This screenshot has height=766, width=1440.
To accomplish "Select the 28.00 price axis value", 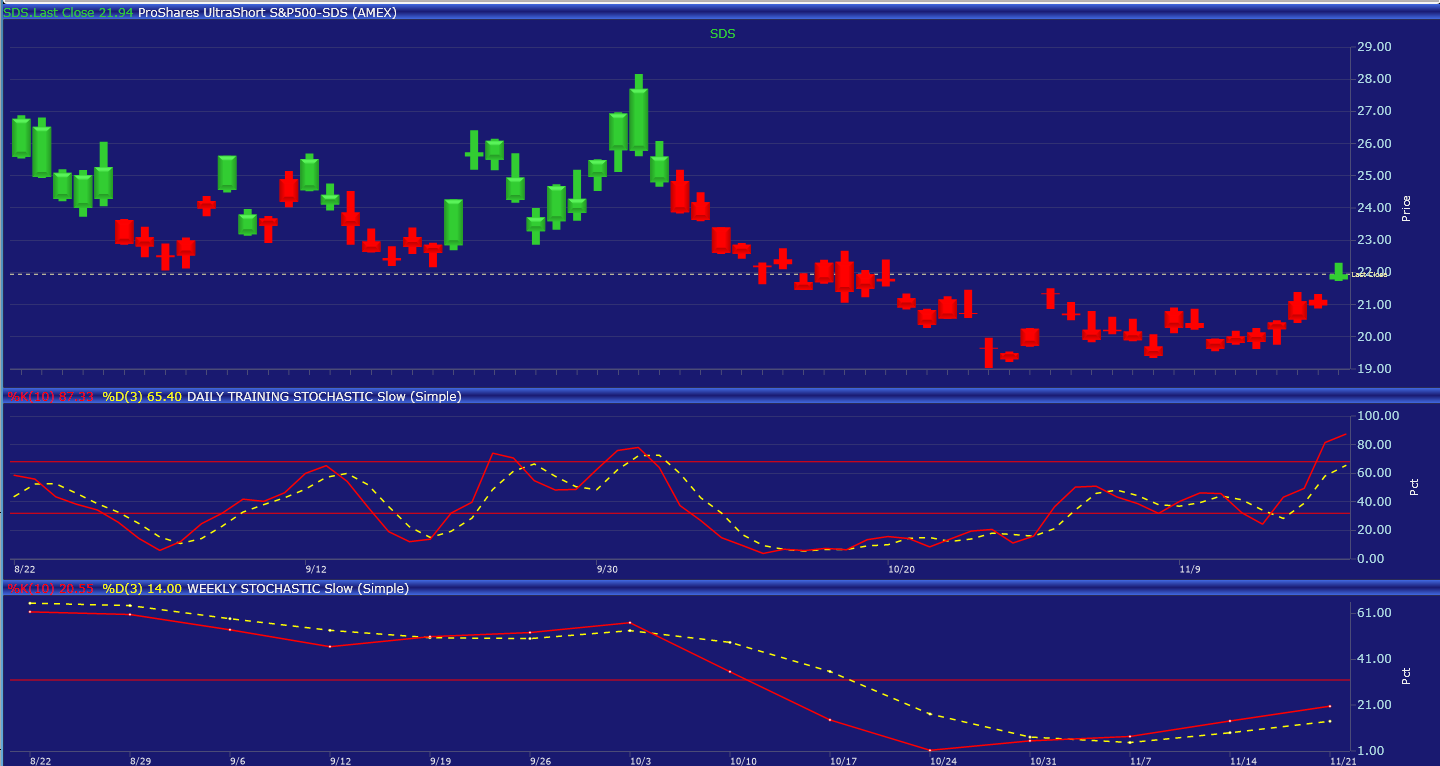I will 1374,79.
